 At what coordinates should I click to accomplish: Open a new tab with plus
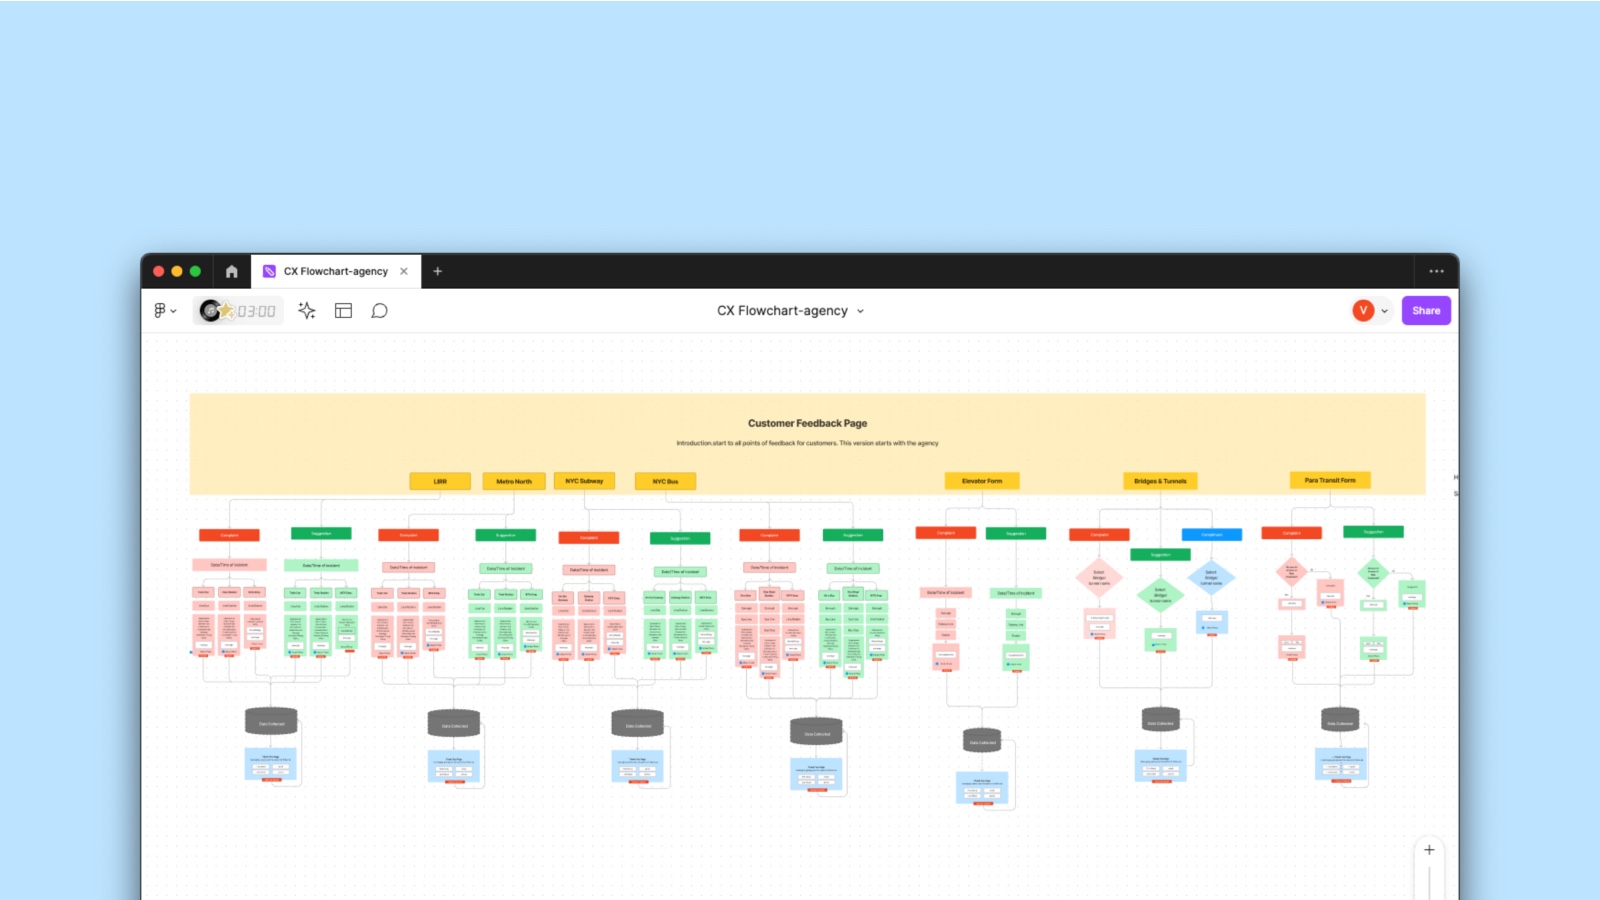pyautogui.click(x=437, y=271)
